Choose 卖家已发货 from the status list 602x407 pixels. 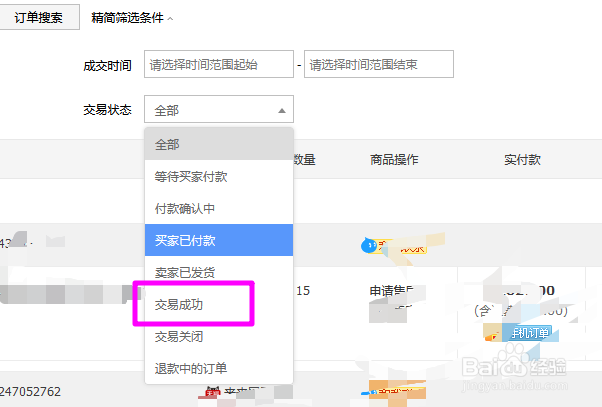point(185,272)
